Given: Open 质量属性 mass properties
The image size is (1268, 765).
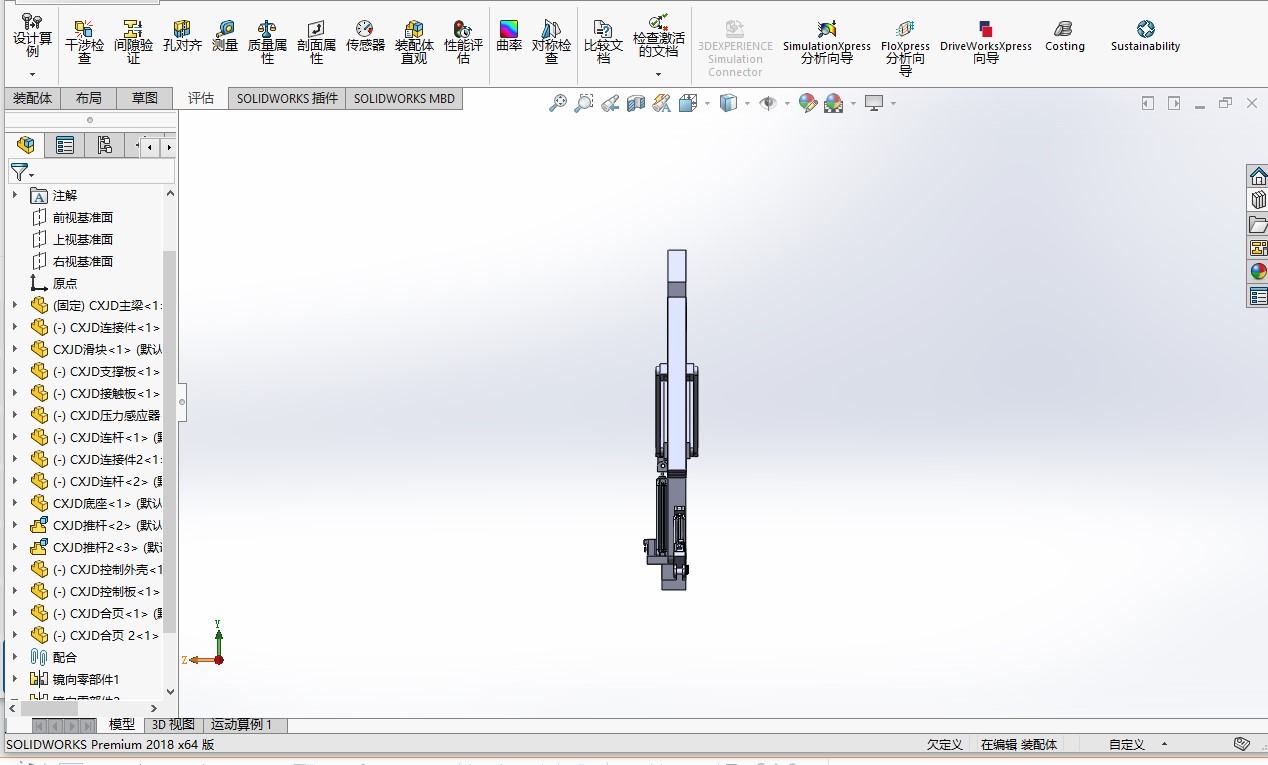Looking at the screenshot, I should [x=267, y=41].
